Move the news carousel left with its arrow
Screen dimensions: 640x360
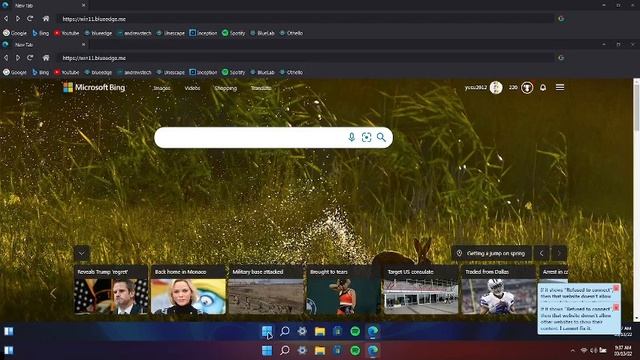tap(53, 293)
